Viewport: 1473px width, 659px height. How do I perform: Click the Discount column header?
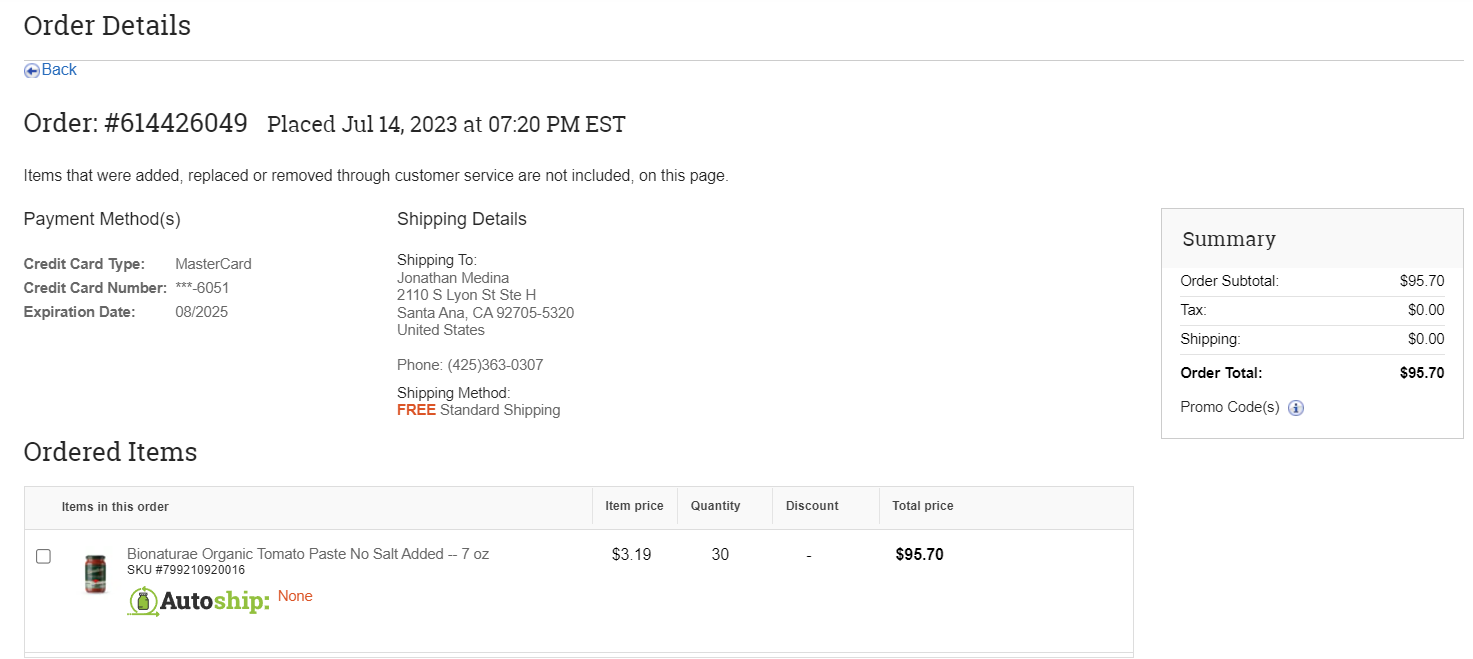812,506
